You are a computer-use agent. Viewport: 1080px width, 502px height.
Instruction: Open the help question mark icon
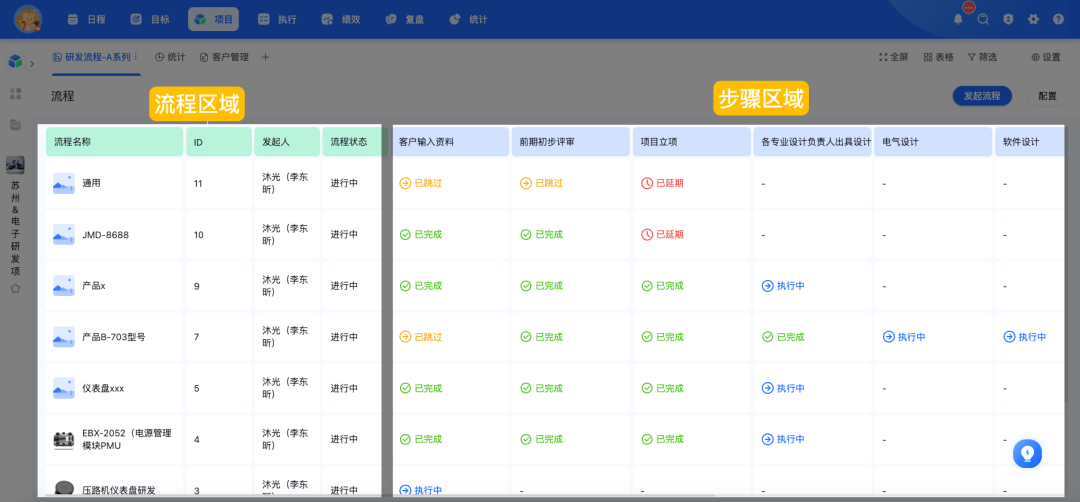tap(1058, 19)
